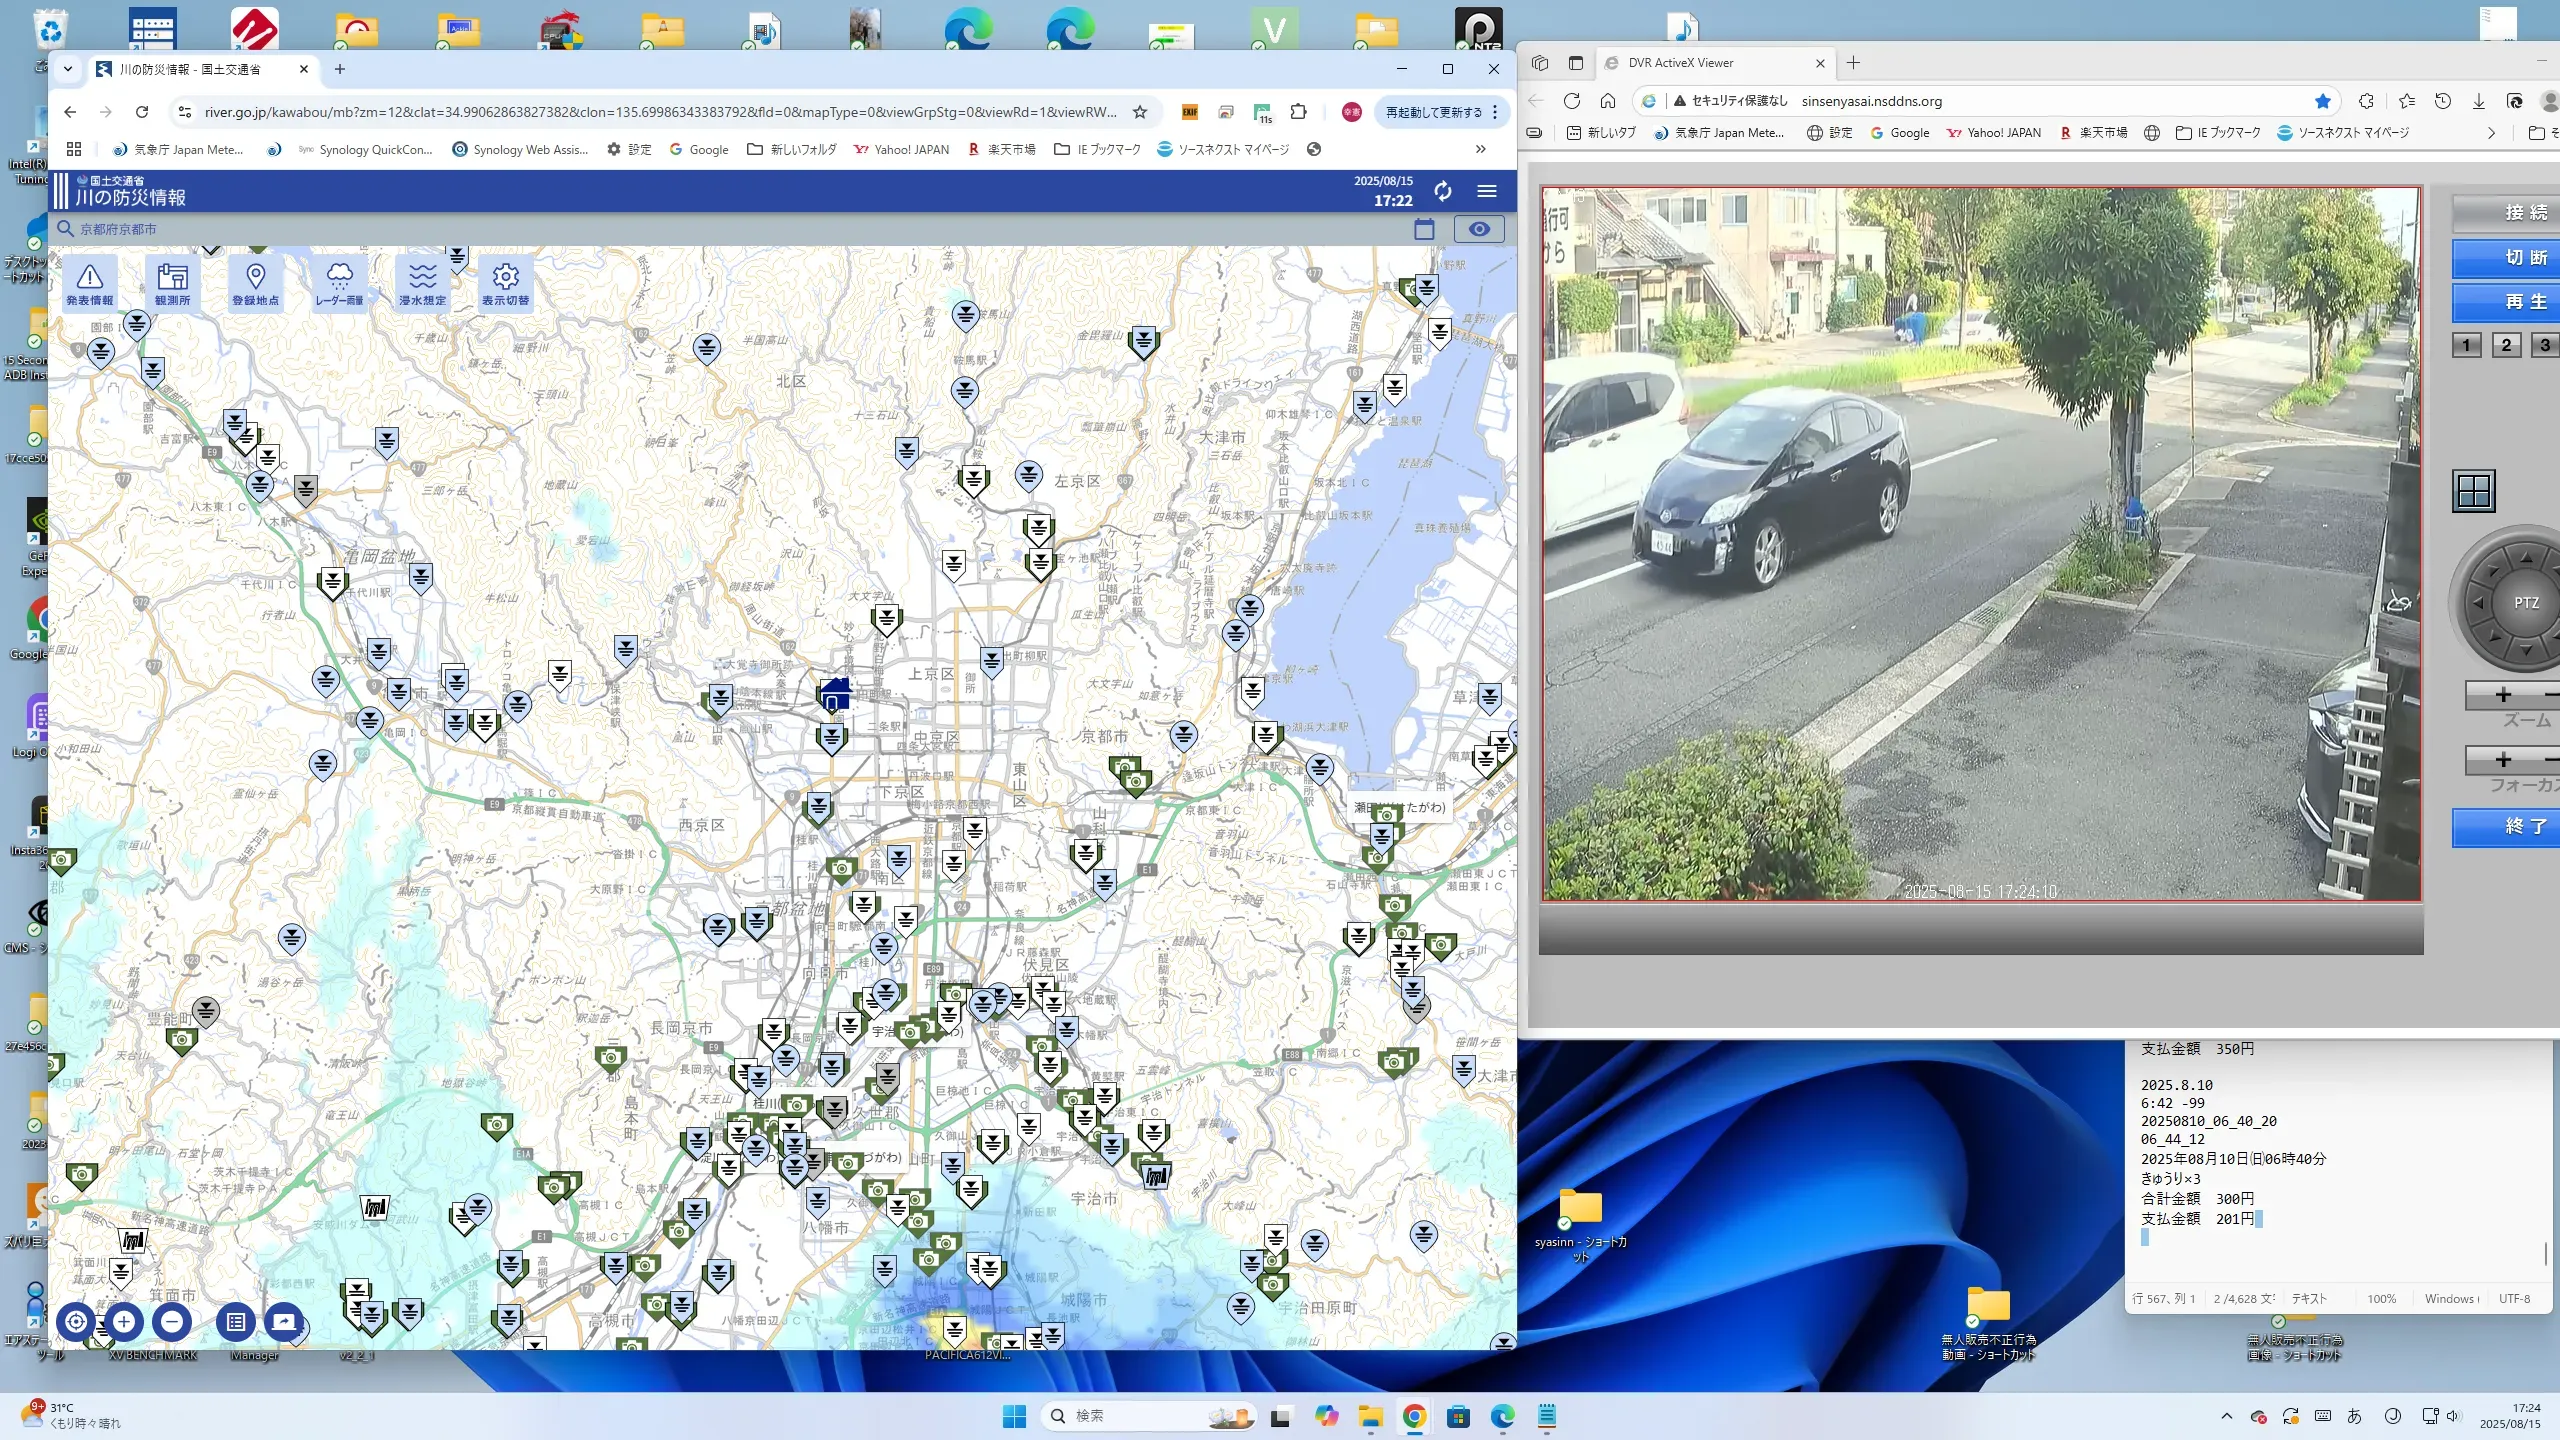The height and width of the screenshot is (1440, 2560).
Task: Select the 観測所 observation station tool
Action: [x=172, y=283]
